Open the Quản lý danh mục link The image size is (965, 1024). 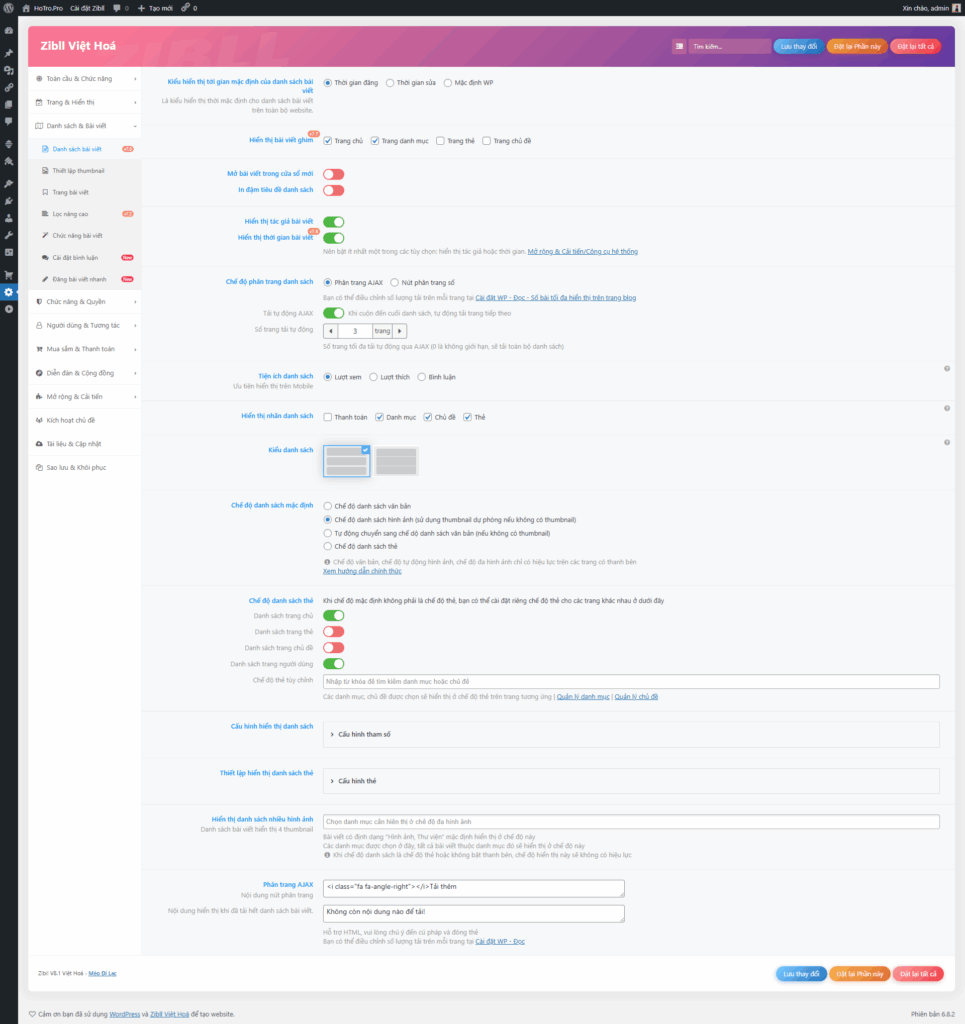coord(583,697)
